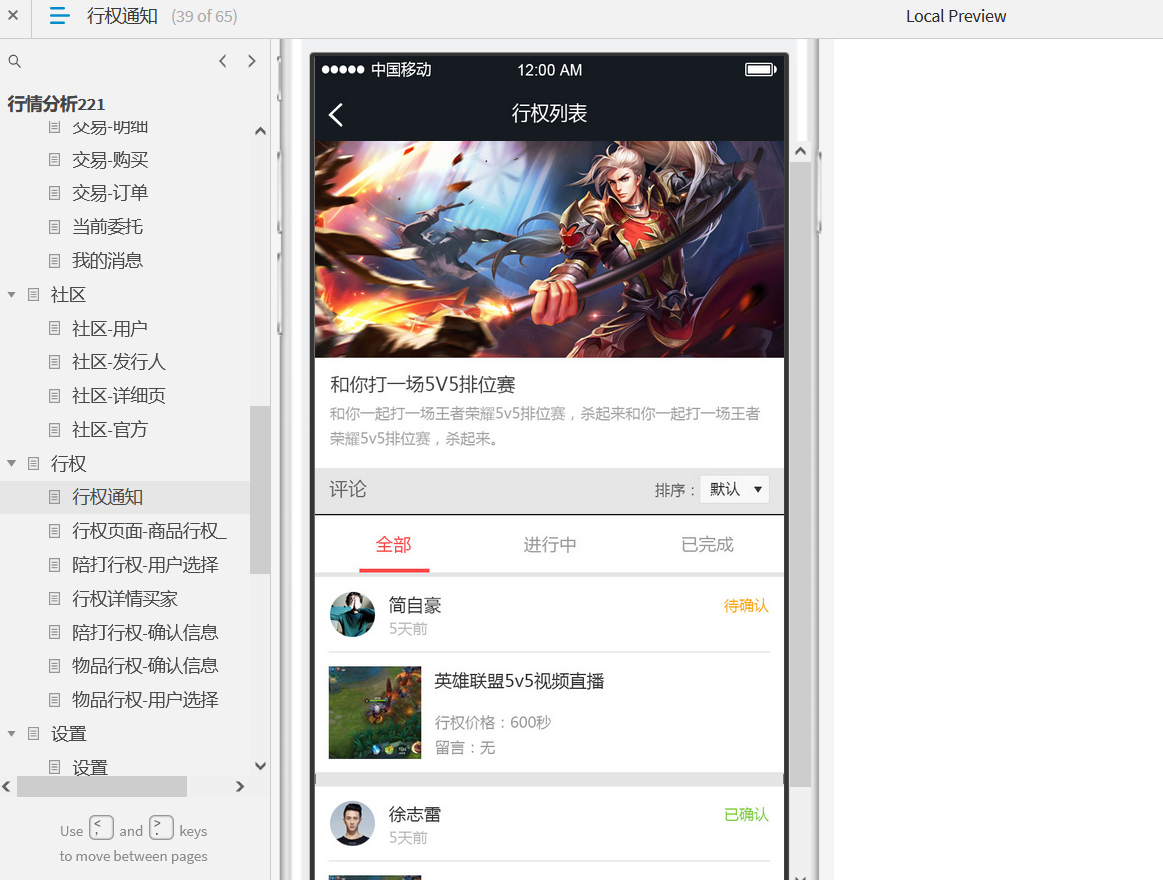
Task: Open the 行权页面-商品行权_ page
Action: (x=150, y=531)
